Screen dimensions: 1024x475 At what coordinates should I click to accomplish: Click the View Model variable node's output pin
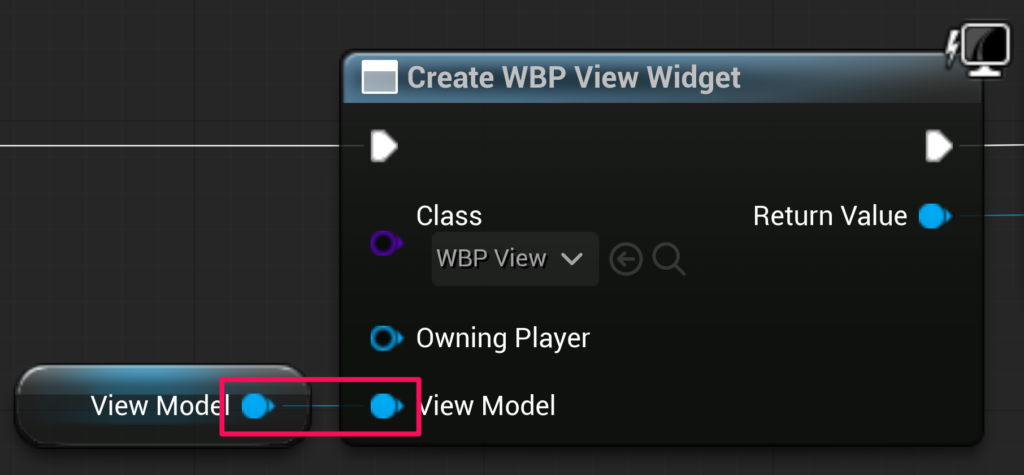coord(258,406)
